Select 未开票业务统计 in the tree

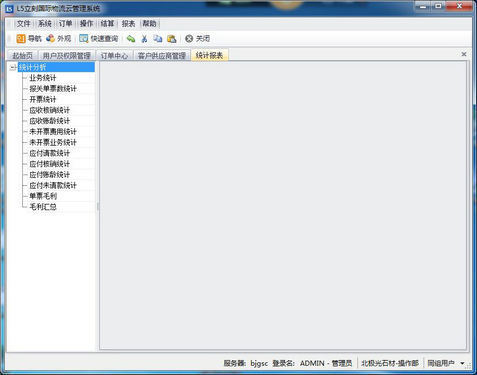coord(53,142)
